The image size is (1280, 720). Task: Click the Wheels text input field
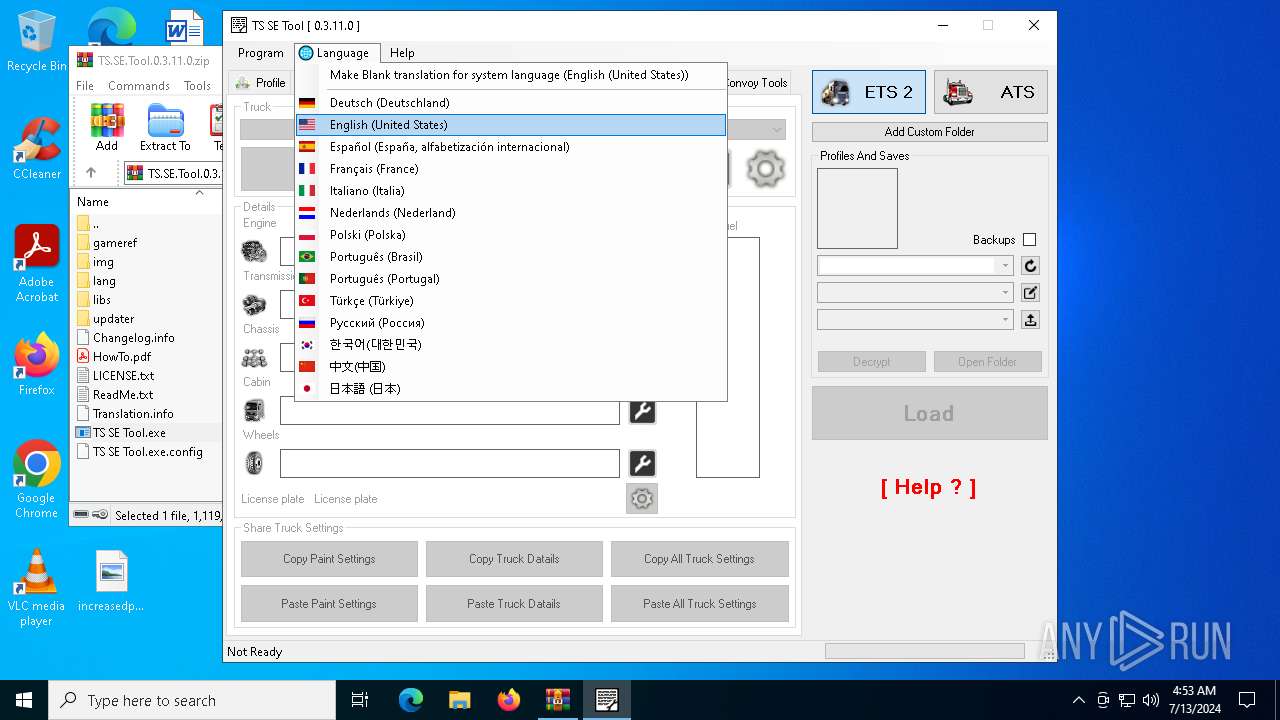click(x=450, y=463)
